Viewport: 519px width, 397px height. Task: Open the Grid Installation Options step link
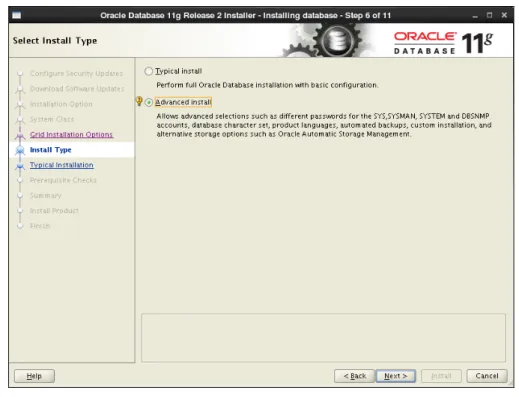click(x=71, y=134)
